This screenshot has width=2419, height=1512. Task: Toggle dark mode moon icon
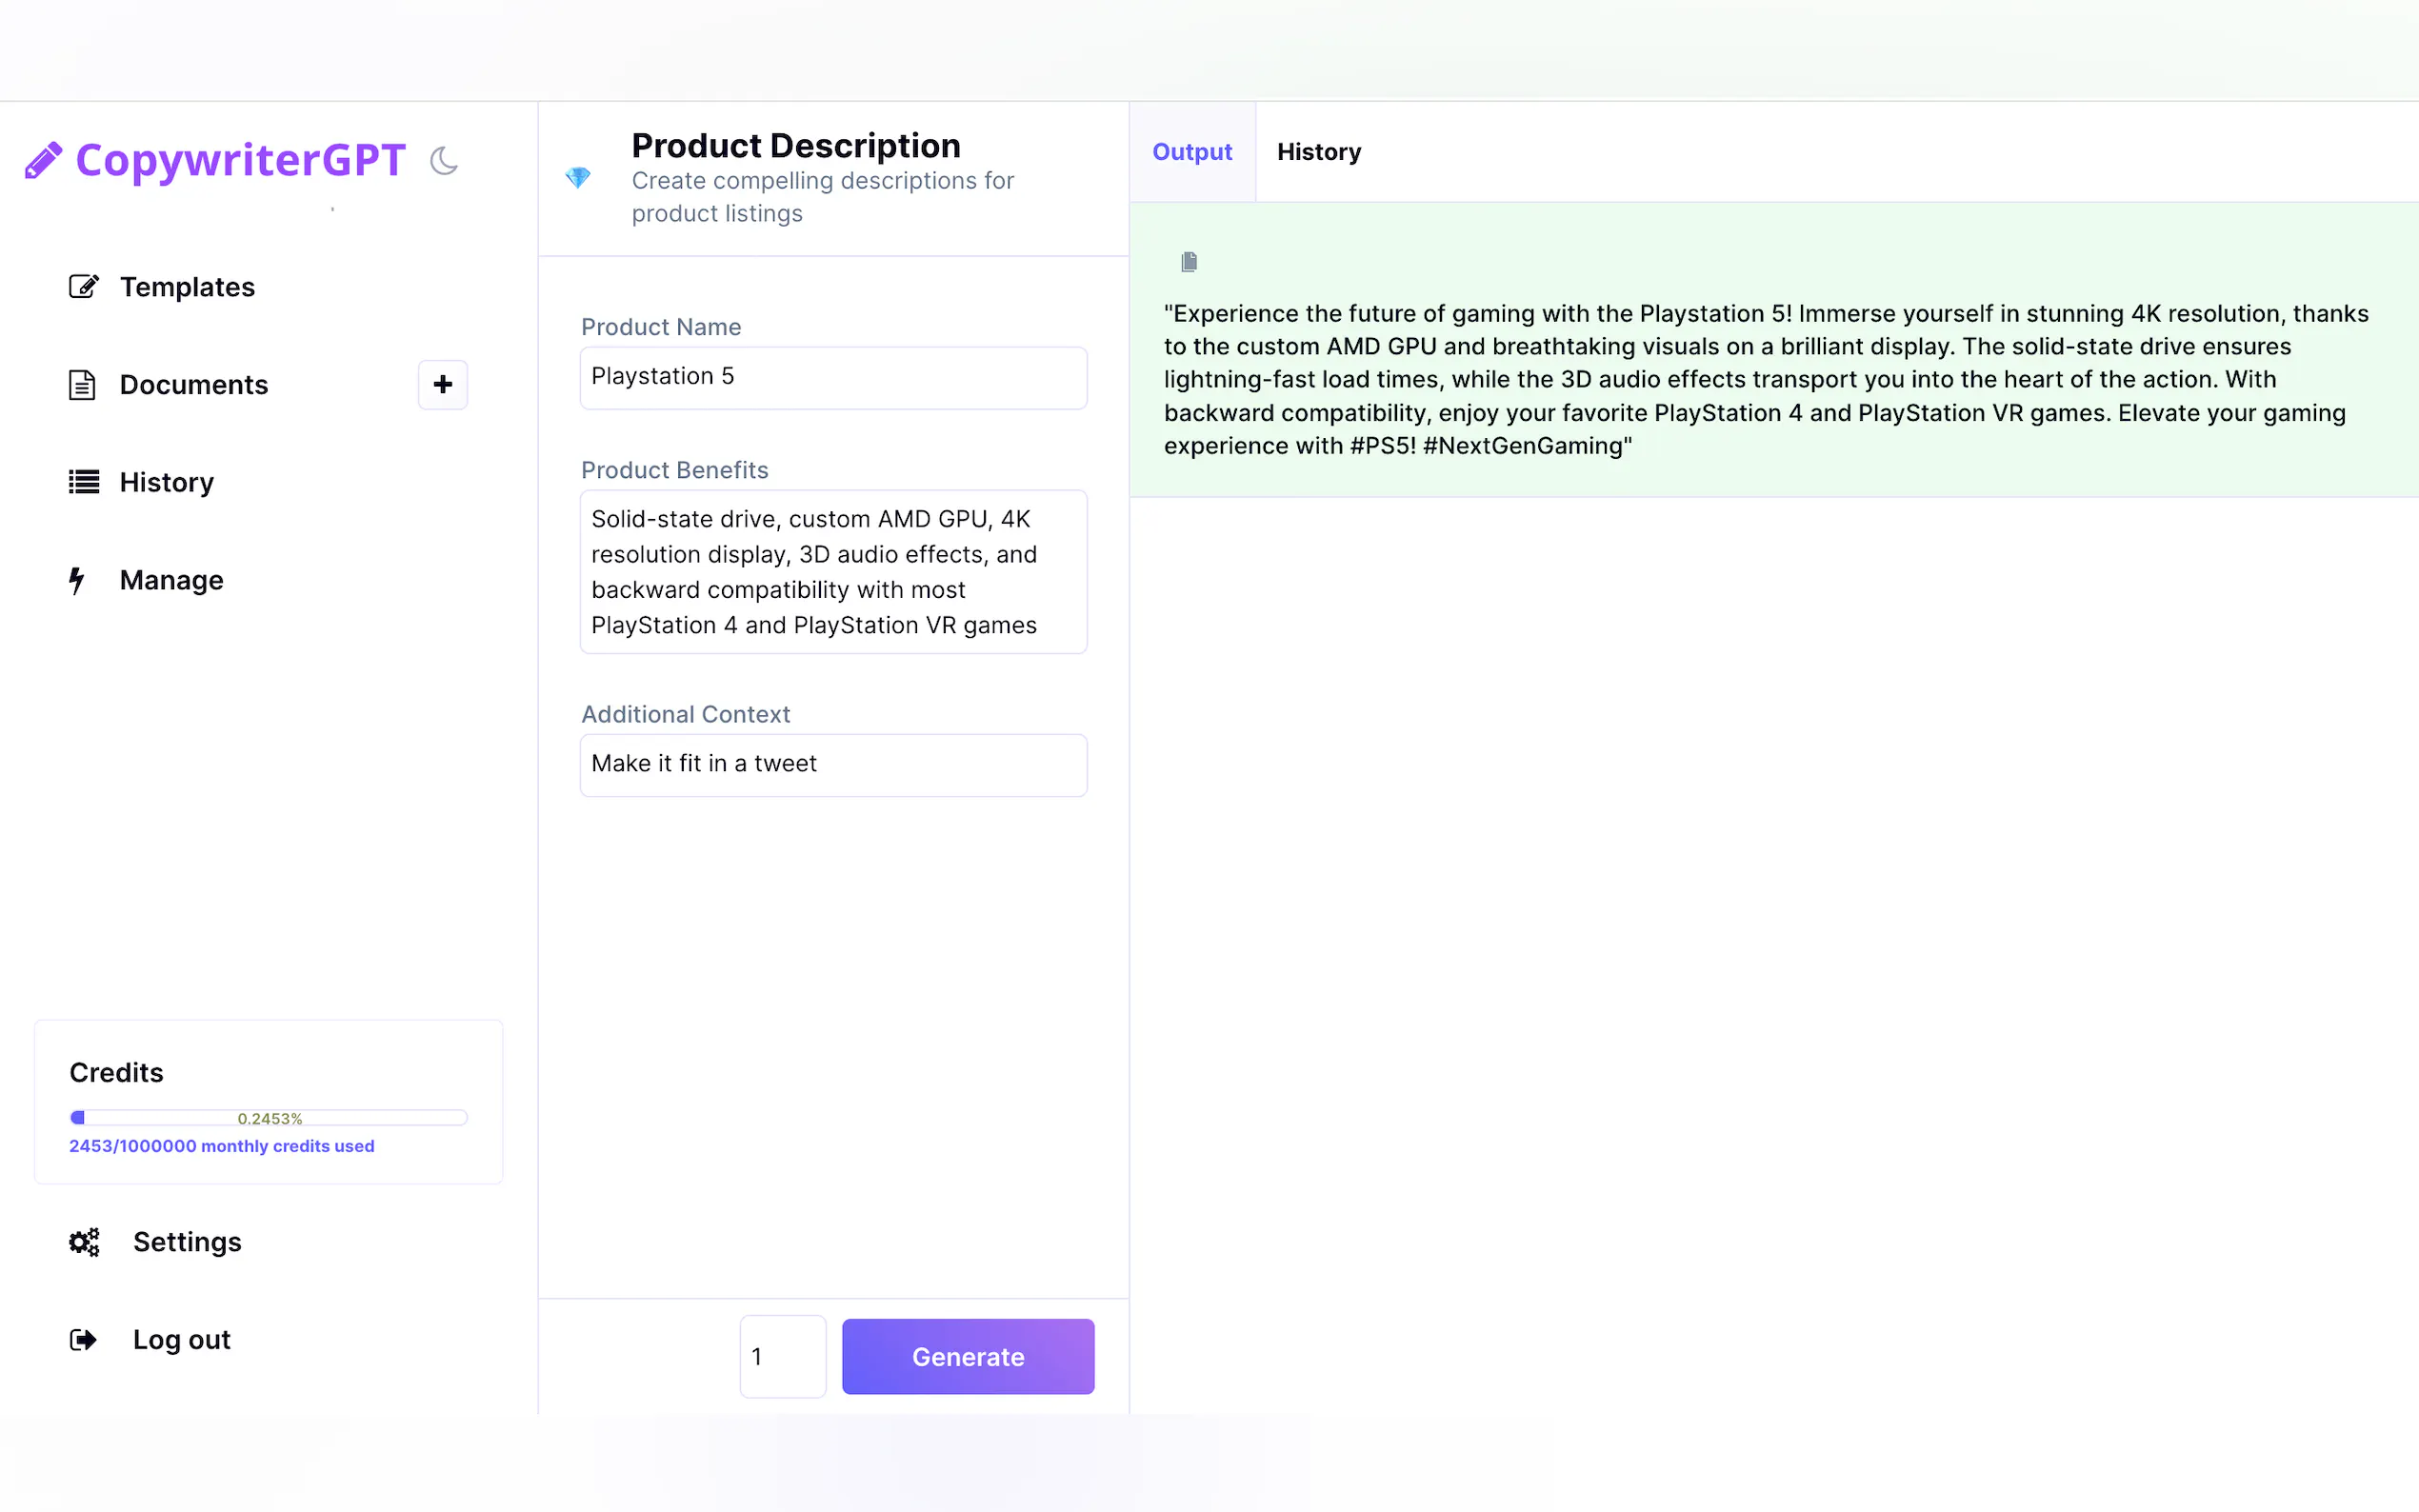[x=443, y=160]
